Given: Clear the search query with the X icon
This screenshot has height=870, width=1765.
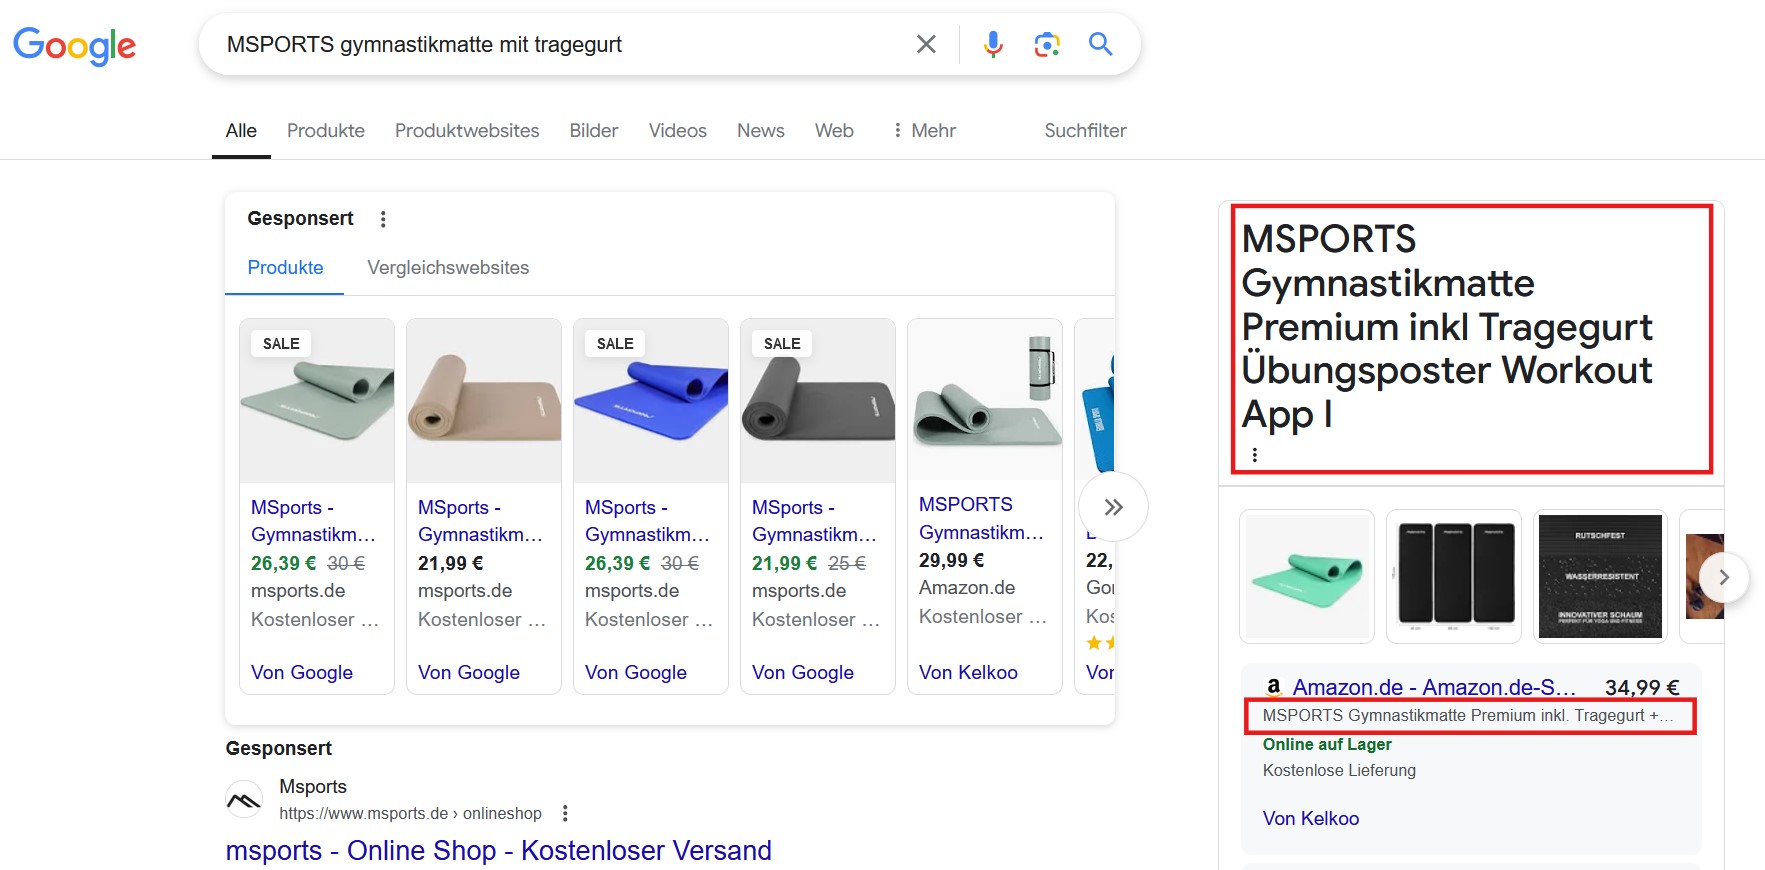Looking at the screenshot, I should point(926,44).
